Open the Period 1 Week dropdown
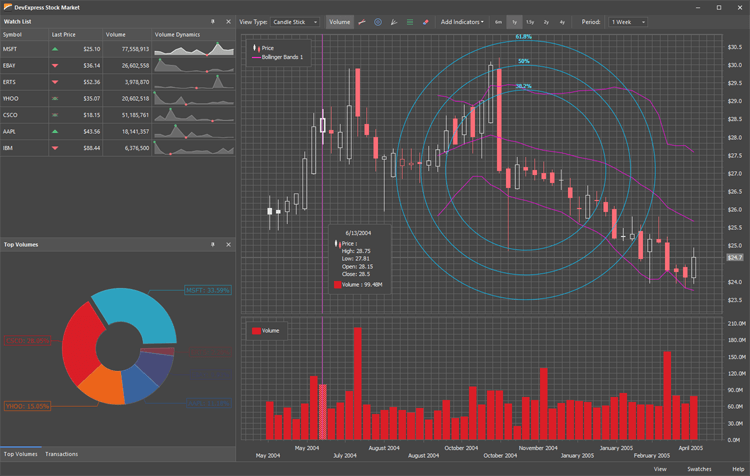 (628, 21)
